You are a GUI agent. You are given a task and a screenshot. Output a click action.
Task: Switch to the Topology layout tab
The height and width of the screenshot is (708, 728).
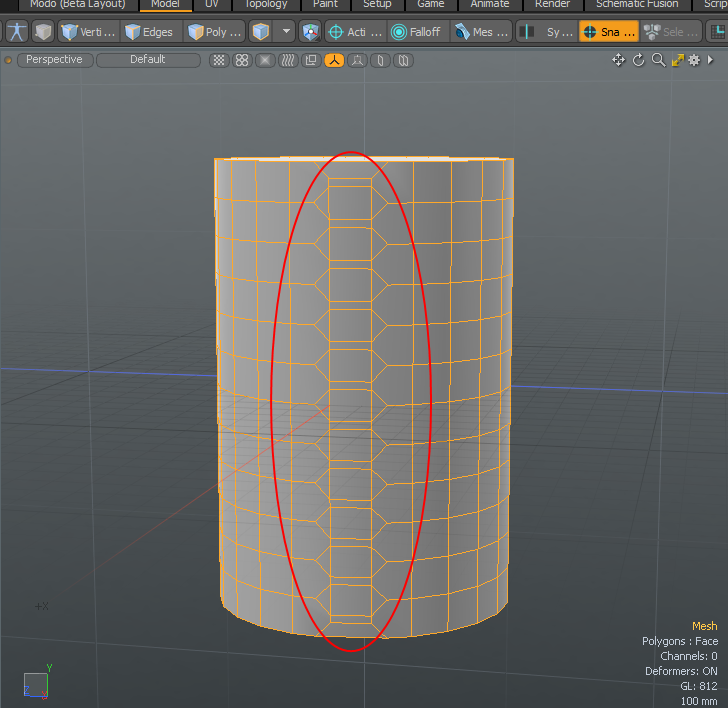point(266,4)
